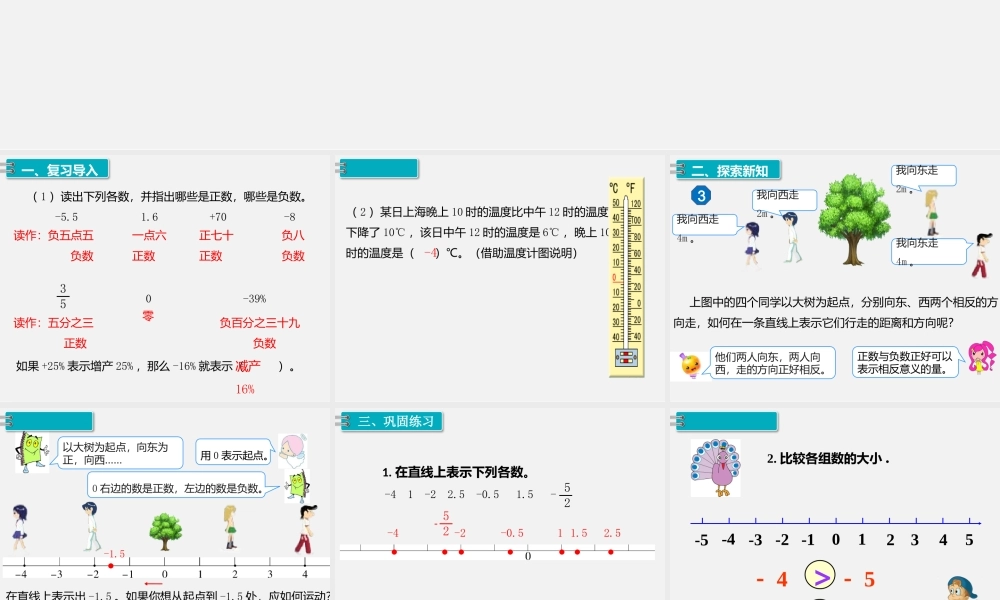Click the thermometer image on the temperature slide

[626, 278]
